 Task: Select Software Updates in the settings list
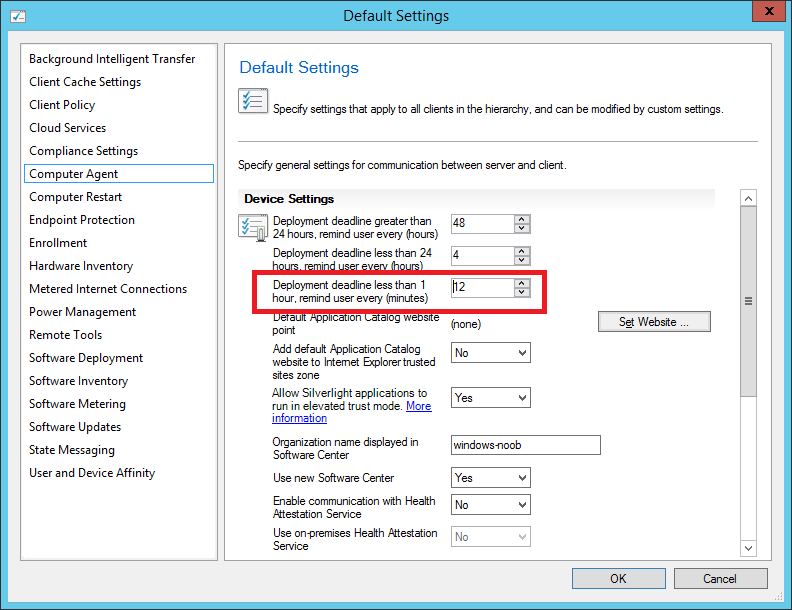75,427
